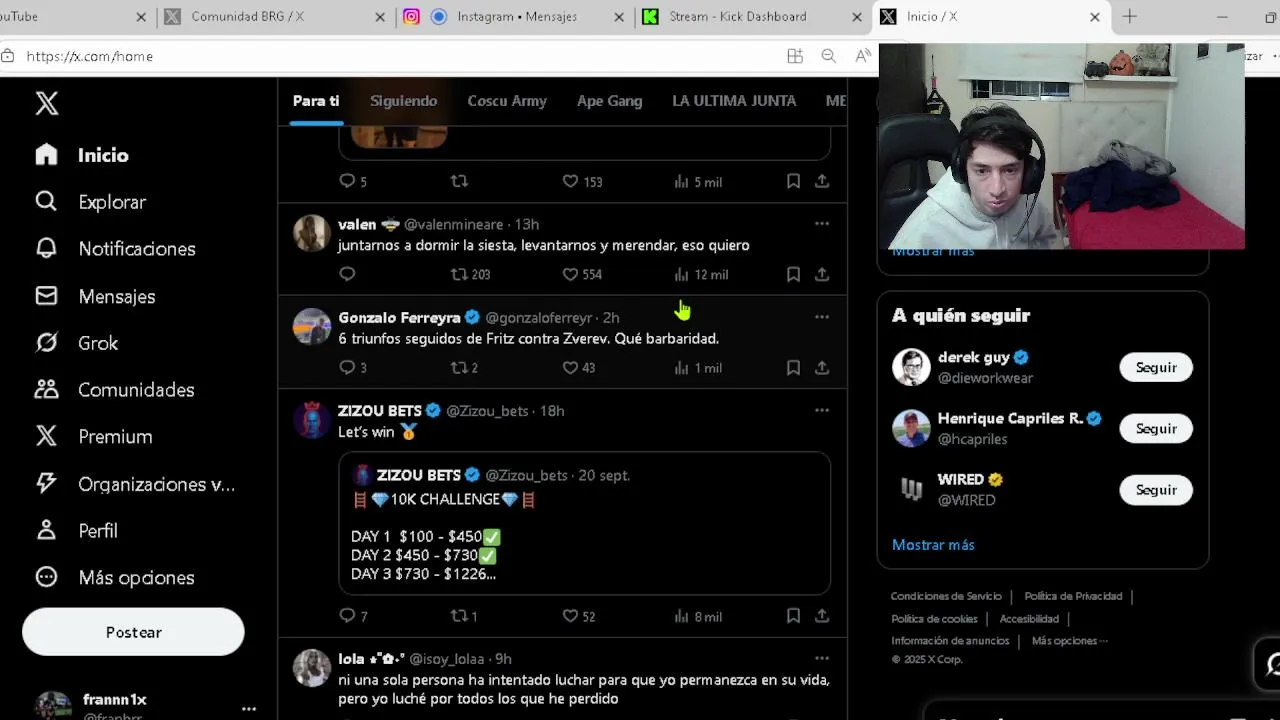Click the browser address bar URL
The height and width of the screenshot is (720, 1280).
click(89, 56)
